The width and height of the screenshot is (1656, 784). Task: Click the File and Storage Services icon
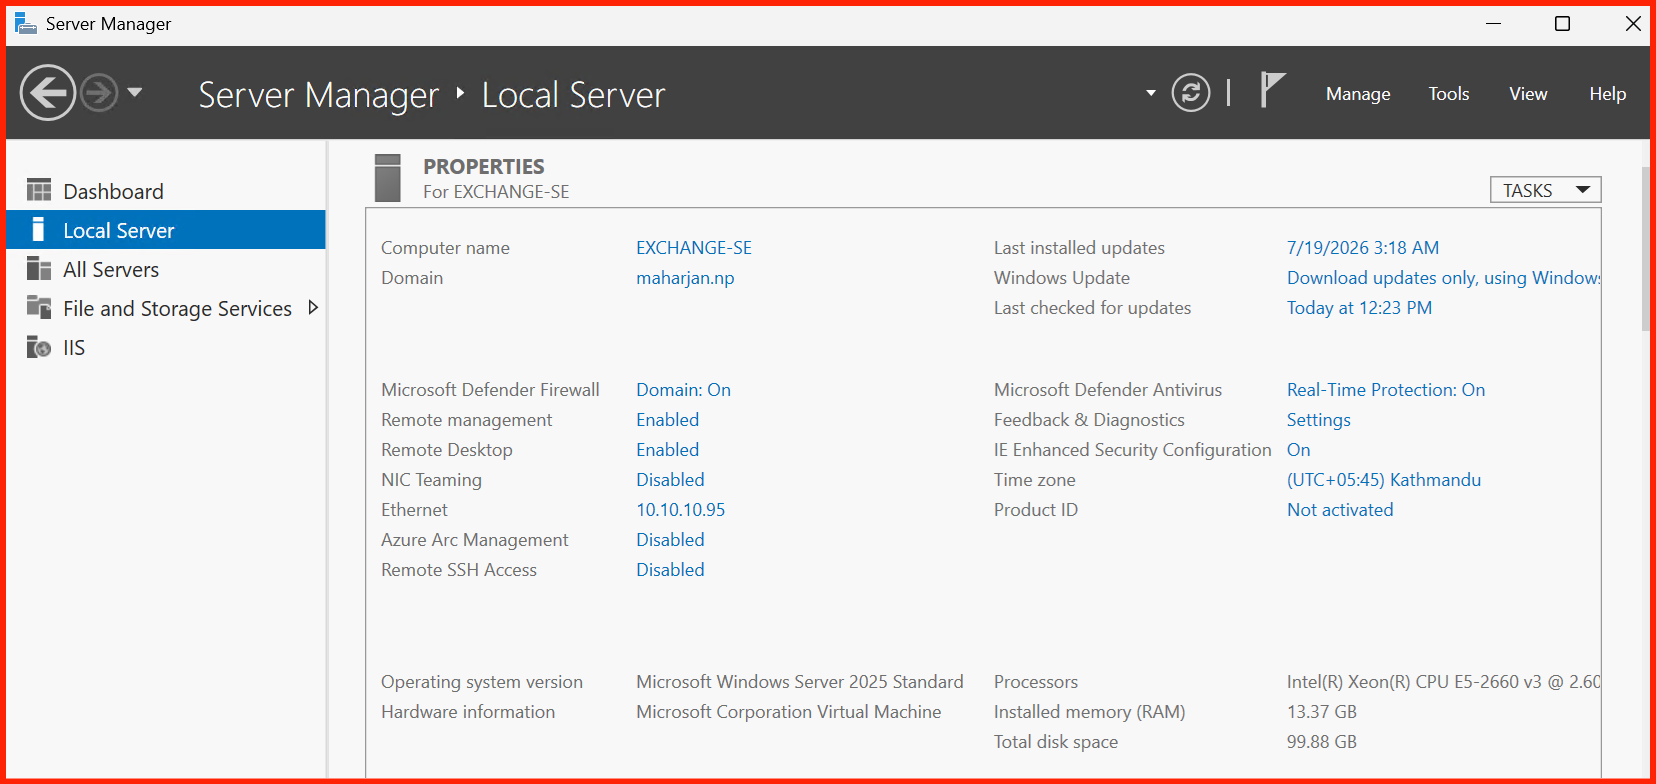pyautogui.click(x=39, y=307)
